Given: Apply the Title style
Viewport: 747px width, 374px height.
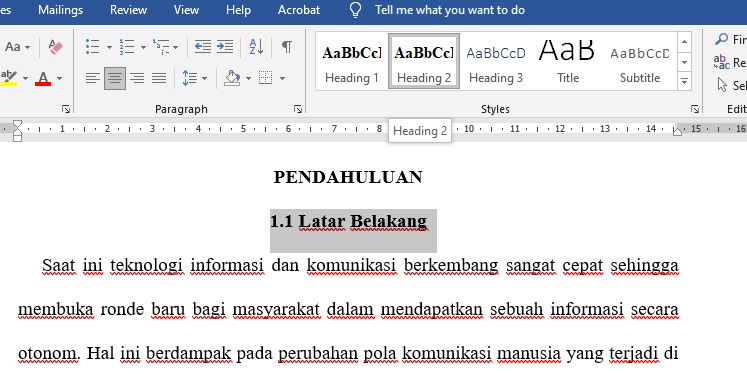Looking at the screenshot, I should click(x=567, y=61).
